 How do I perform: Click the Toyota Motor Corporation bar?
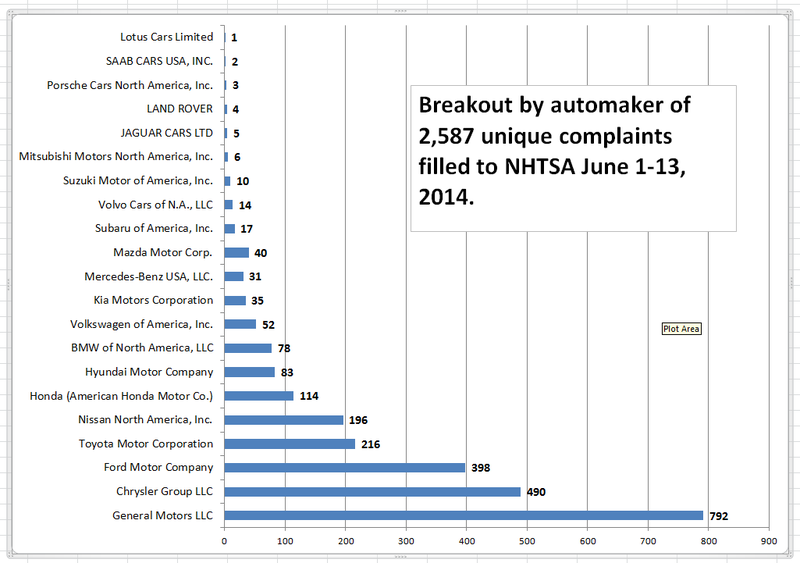point(289,444)
